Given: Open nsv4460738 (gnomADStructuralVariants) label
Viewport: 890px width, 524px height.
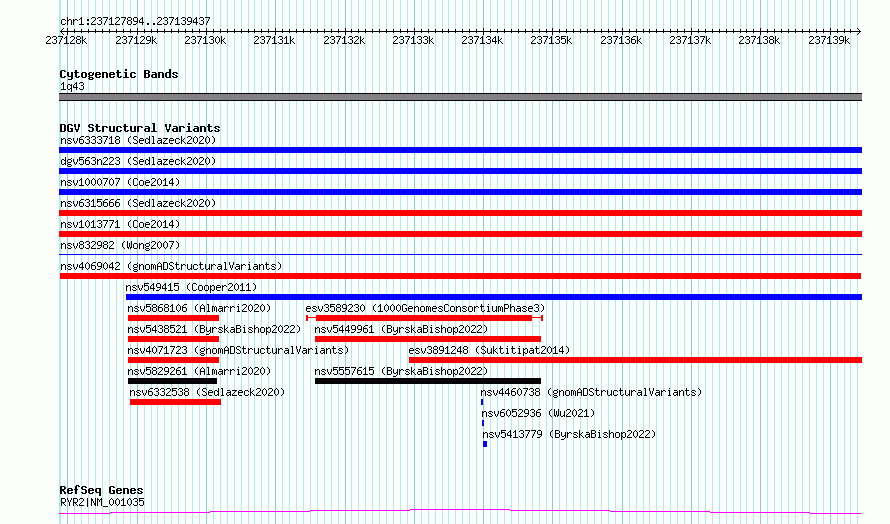Looking at the screenshot, I should [x=591, y=392].
